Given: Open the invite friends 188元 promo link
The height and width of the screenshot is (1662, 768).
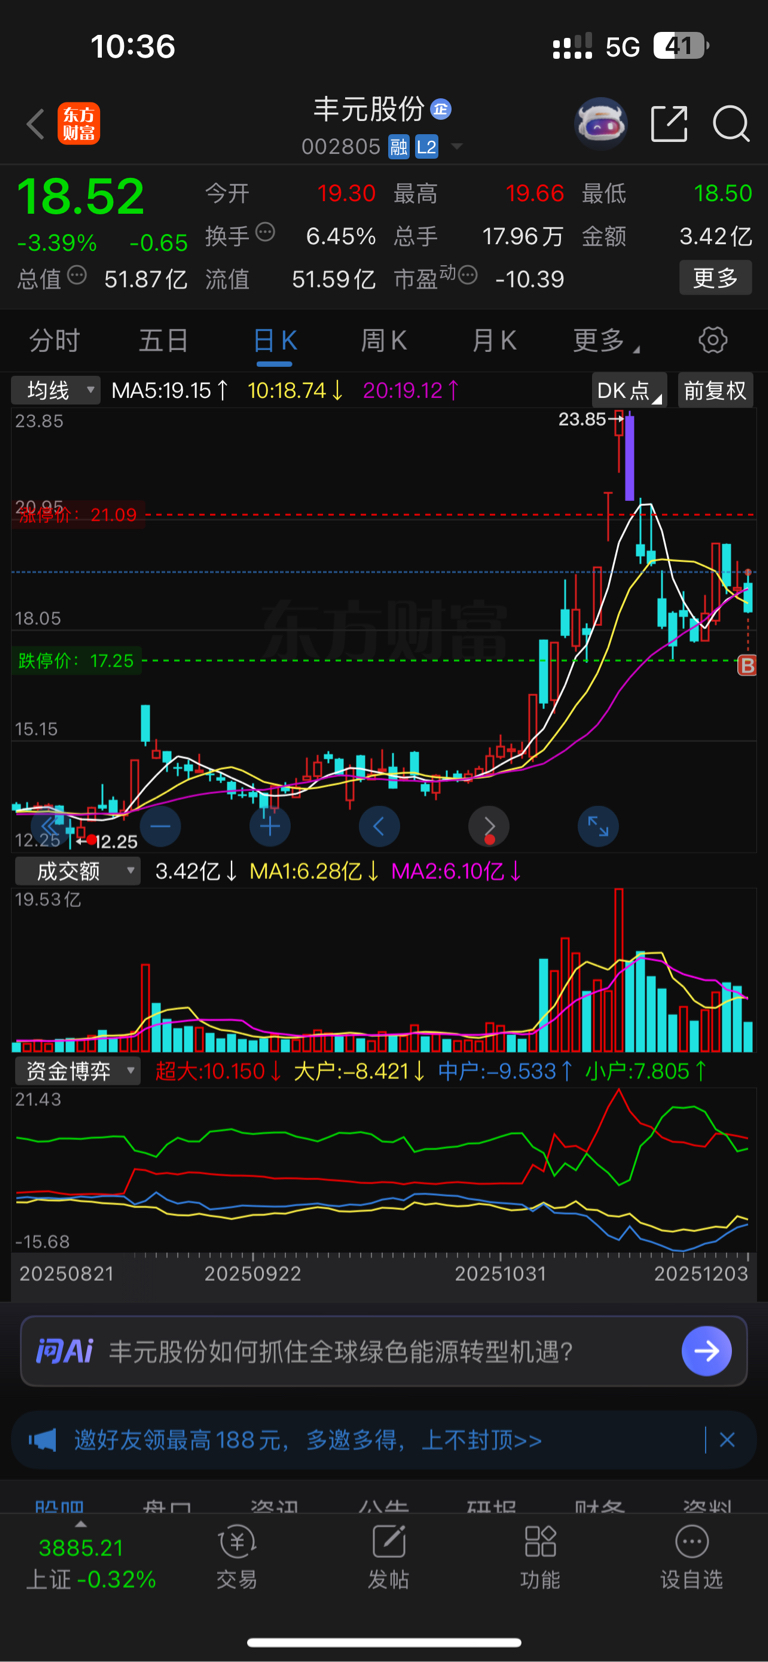Looking at the screenshot, I should (307, 1440).
